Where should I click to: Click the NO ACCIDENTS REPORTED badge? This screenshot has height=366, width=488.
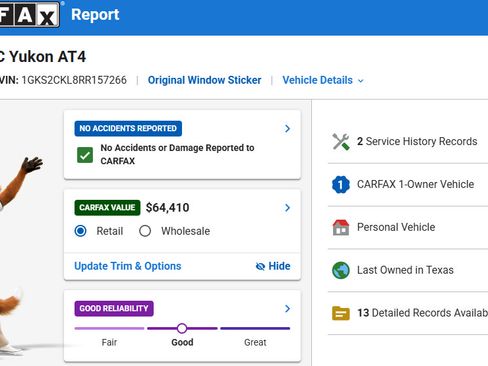pyautogui.click(x=128, y=129)
